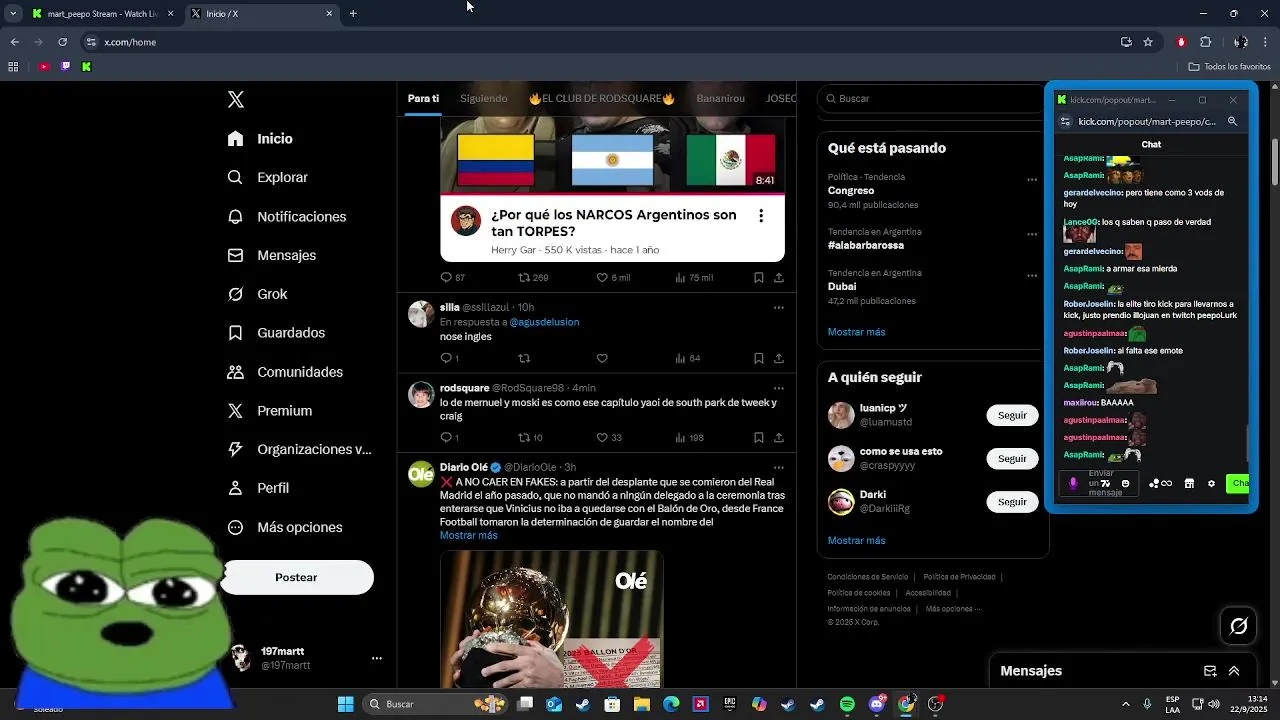Like the post with 6 mil likes
The image size is (1280, 720).
pyautogui.click(x=602, y=277)
